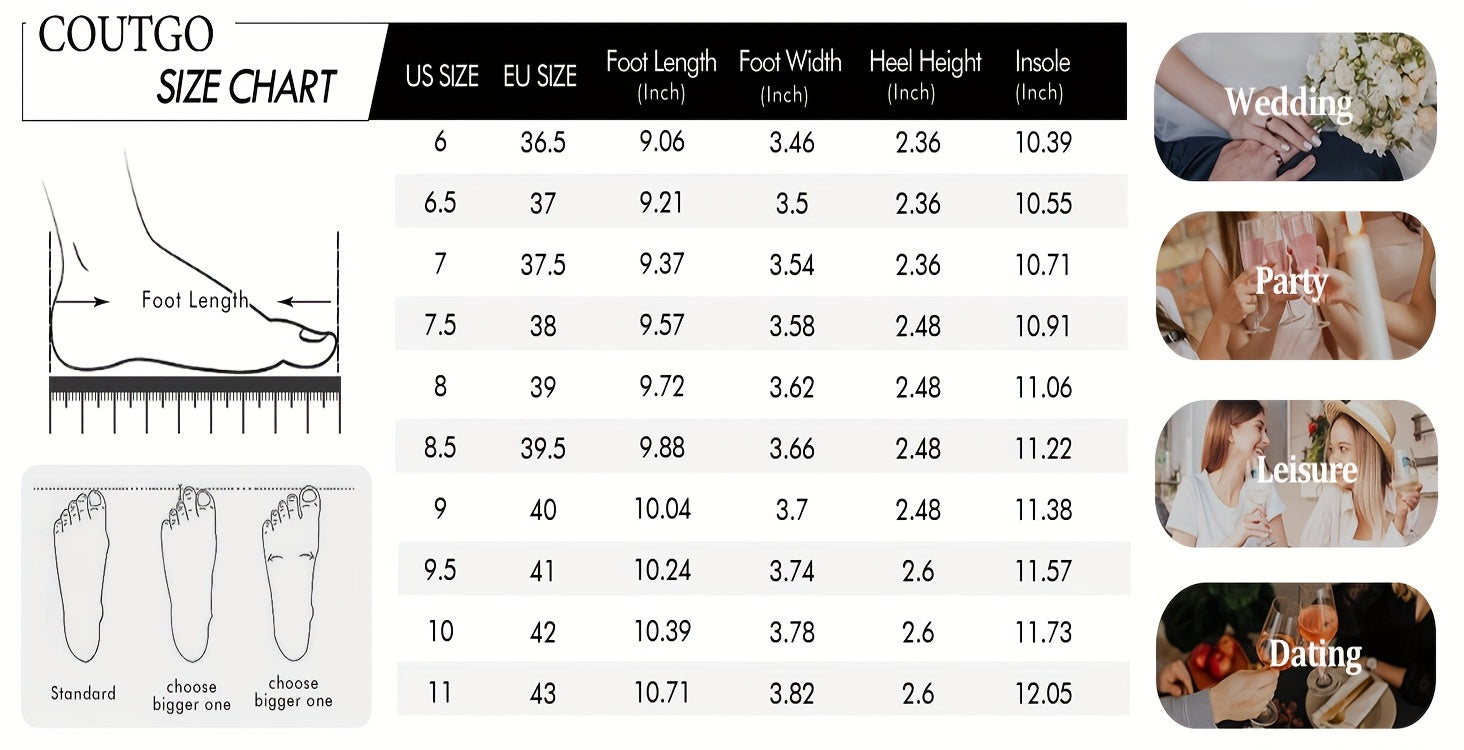1464x750 pixels.
Task: Click the Dating occasion thumbnail
Action: coord(1296,655)
